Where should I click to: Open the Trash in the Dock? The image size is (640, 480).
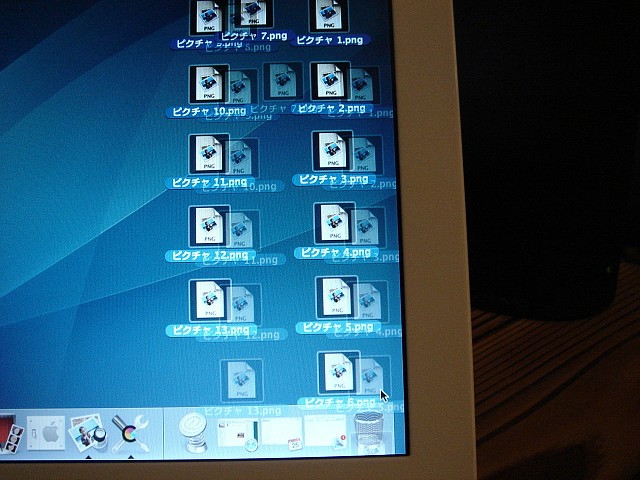point(368,432)
